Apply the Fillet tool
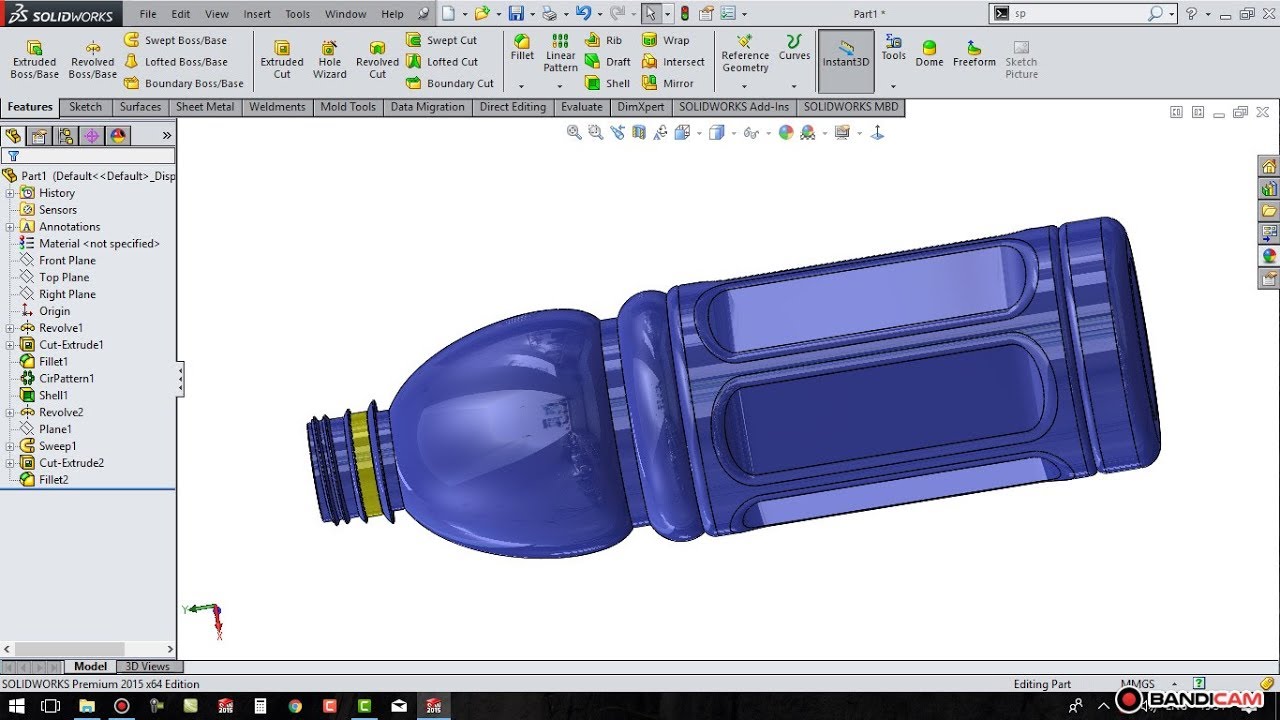Image resolution: width=1280 pixels, height=720 pixels. (522, 48)
